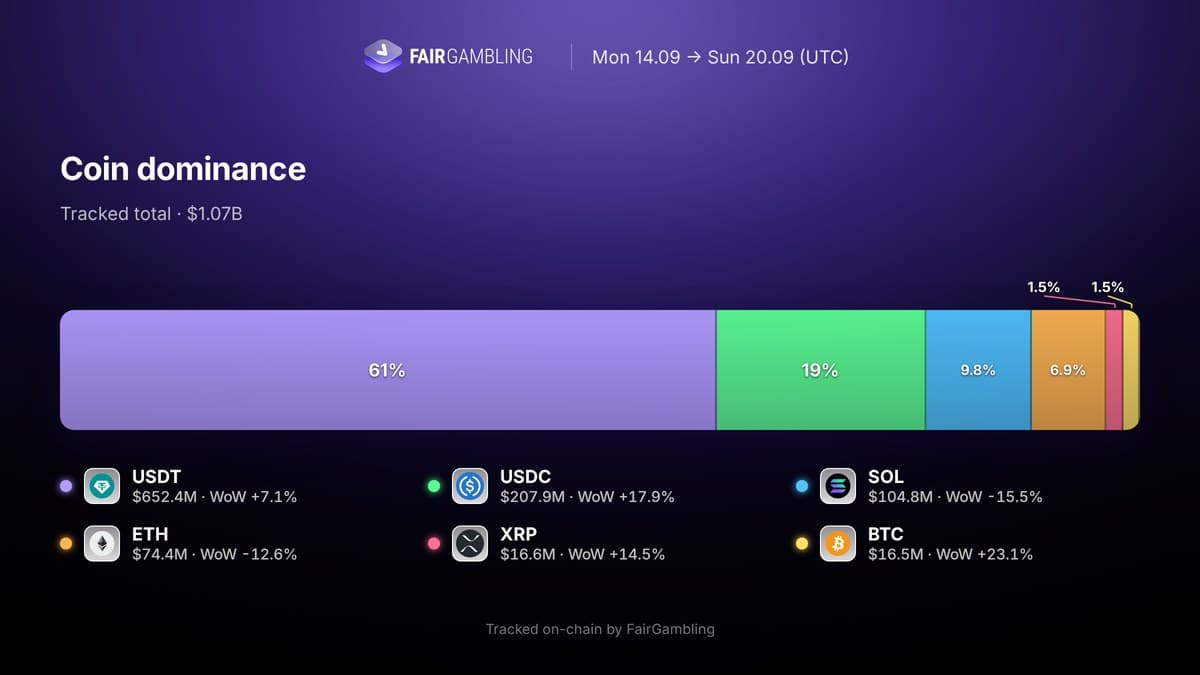Click the XRP coin icon
Screen dimensions: 1200x675
(470, 543)
